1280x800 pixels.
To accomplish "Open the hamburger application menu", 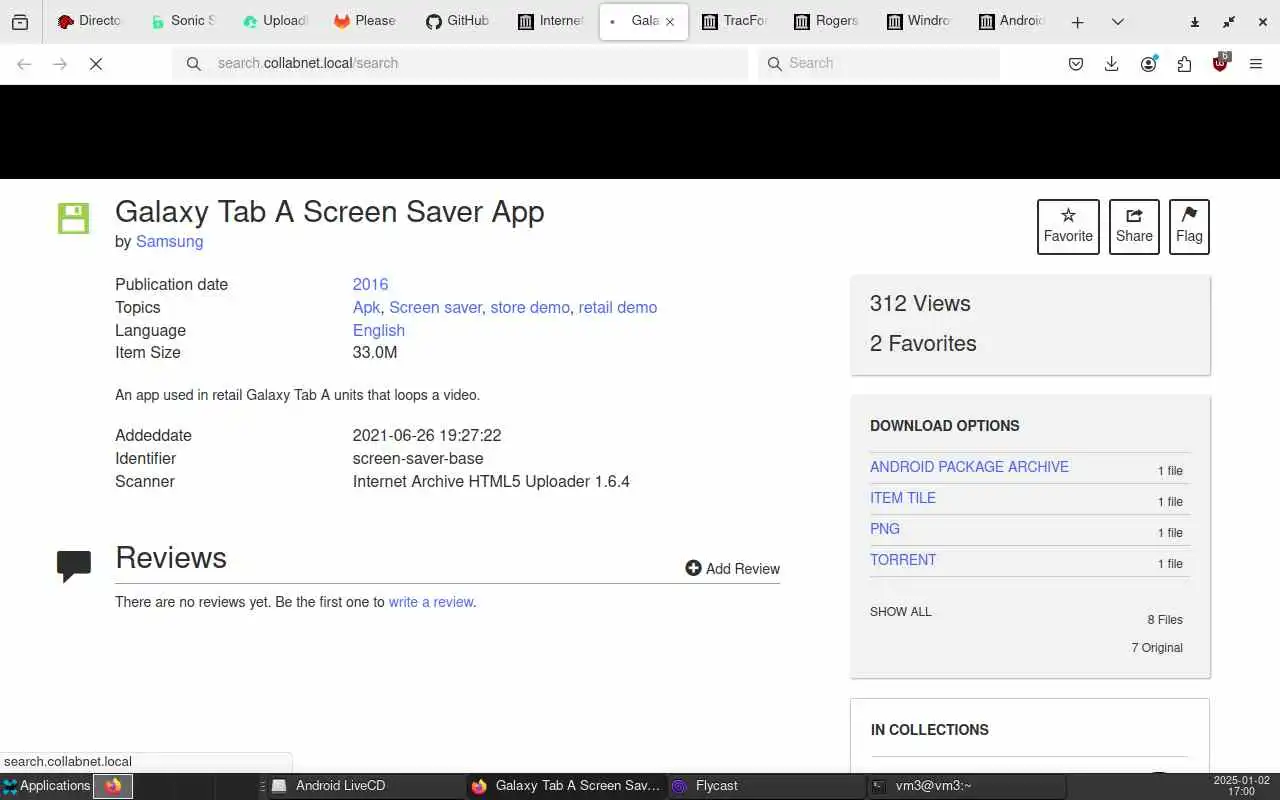I will 1256,64.
